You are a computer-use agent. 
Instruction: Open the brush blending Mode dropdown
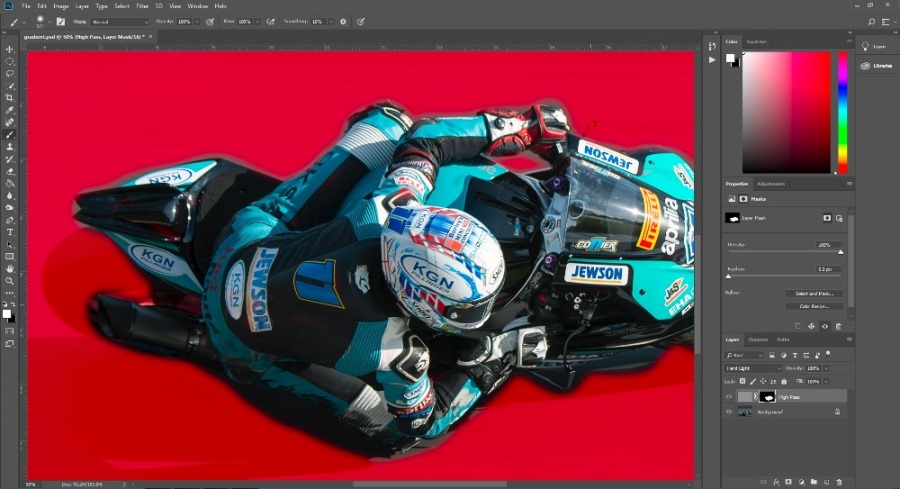tap(119, 22)
